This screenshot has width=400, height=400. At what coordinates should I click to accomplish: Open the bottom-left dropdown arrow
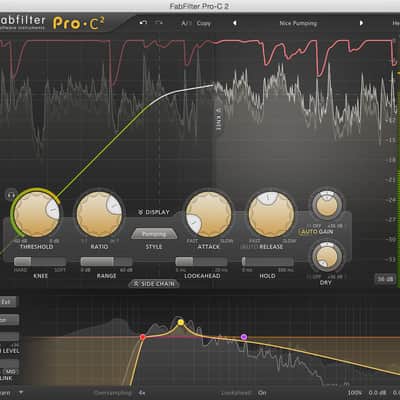[x=21, y=393]
